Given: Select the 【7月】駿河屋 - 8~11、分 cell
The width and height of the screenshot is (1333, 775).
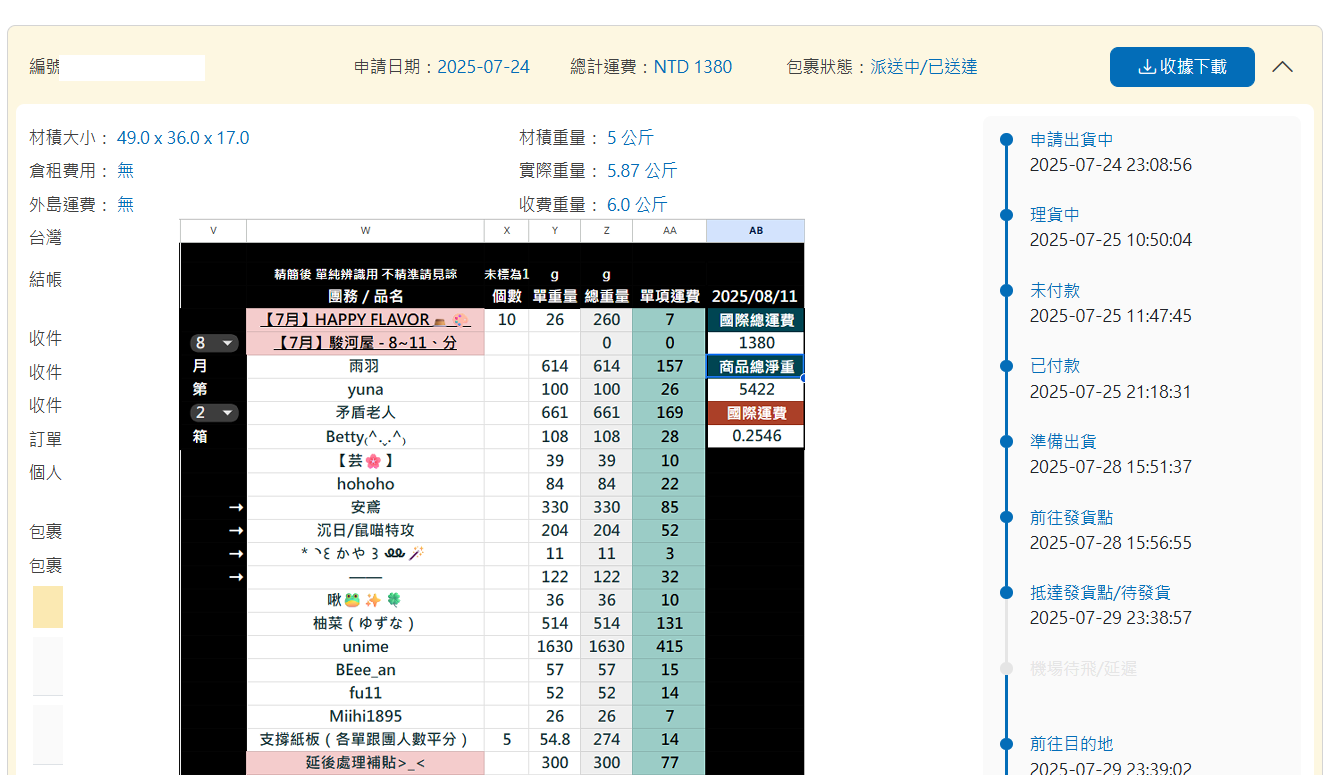Looking at the screenshot, I should coord(365,343).
